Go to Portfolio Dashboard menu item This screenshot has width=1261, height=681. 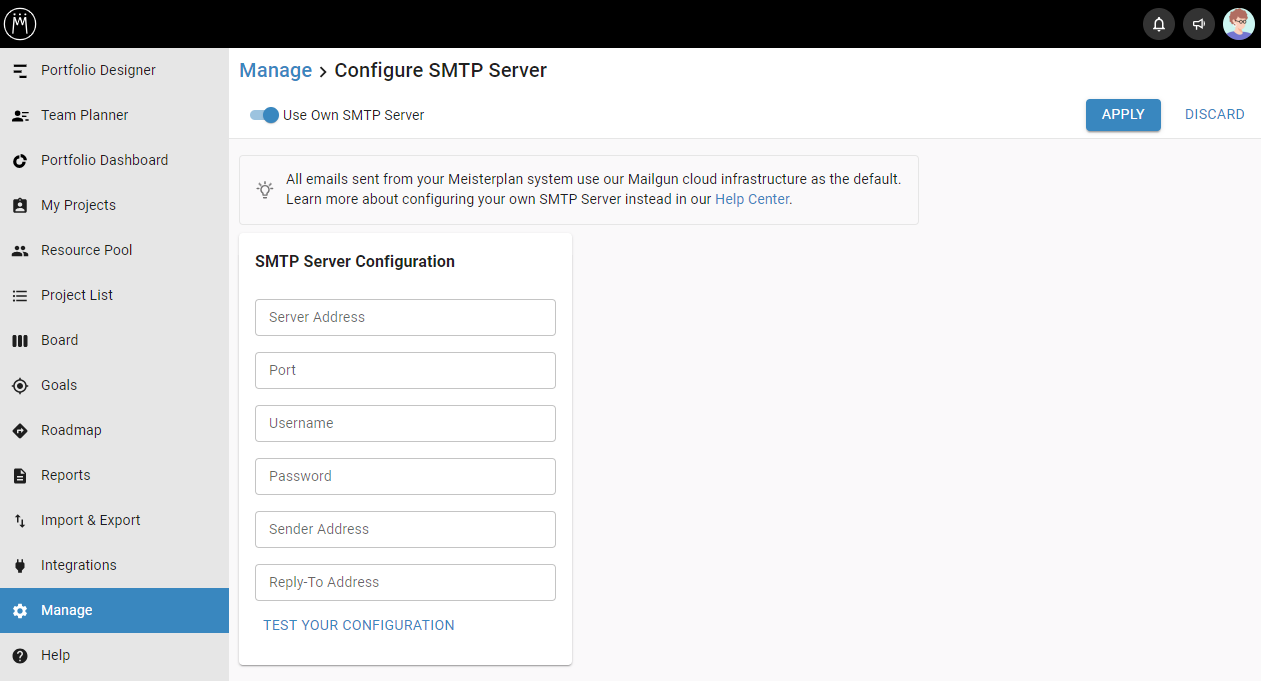pyautogui.click(x=114, y=160)
